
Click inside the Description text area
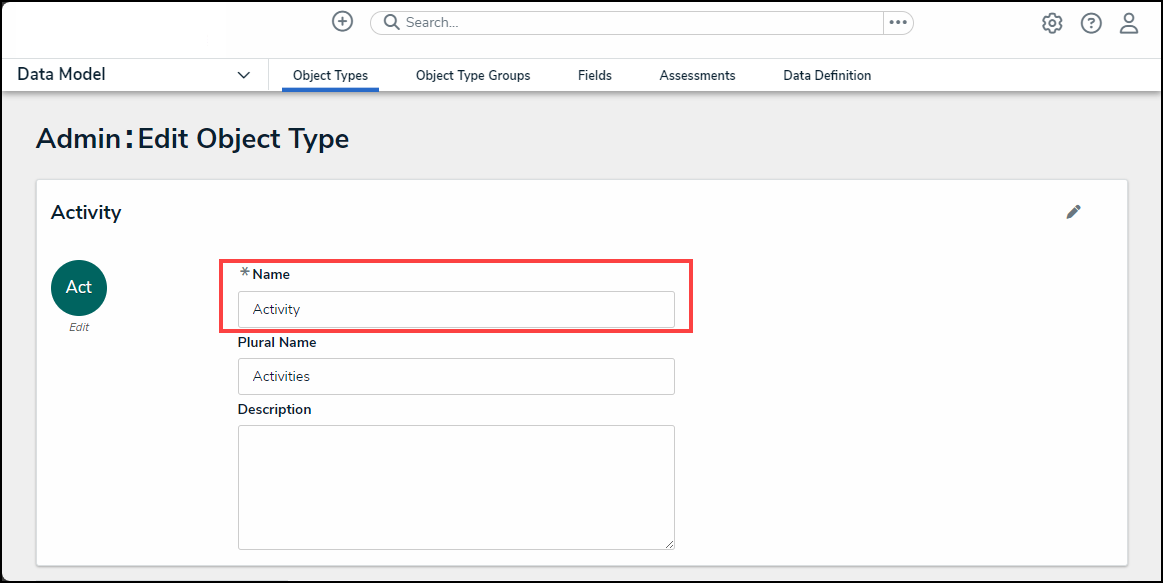pyautogui.click(x=456, y=487)
